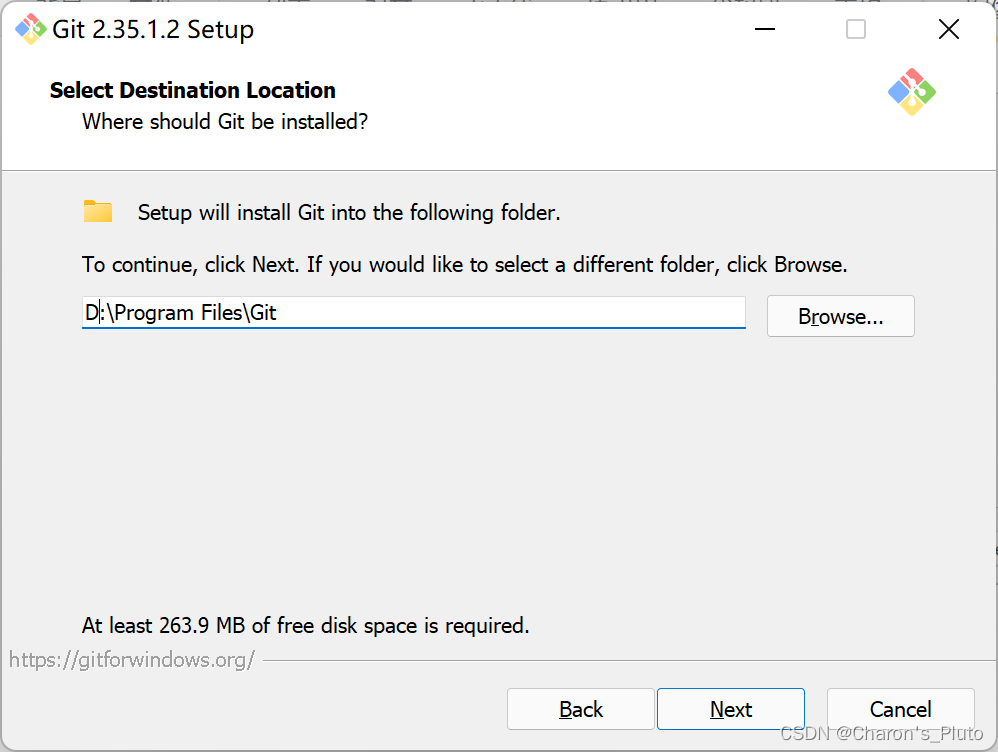998x752 pixels.
Task: Click the "Where should Git be installed?" subtitle
Action: coord(225,122)
